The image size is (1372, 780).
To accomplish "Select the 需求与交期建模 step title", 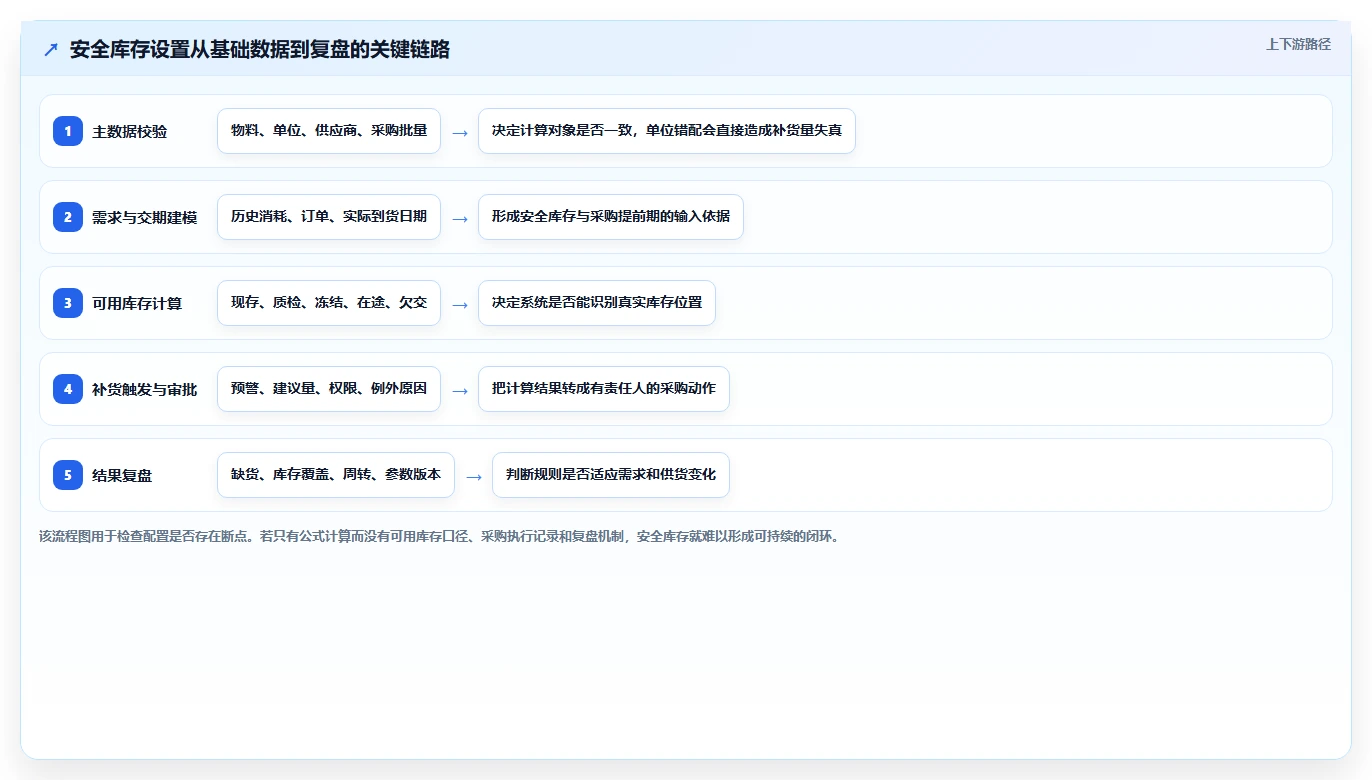I will (145, 218).
